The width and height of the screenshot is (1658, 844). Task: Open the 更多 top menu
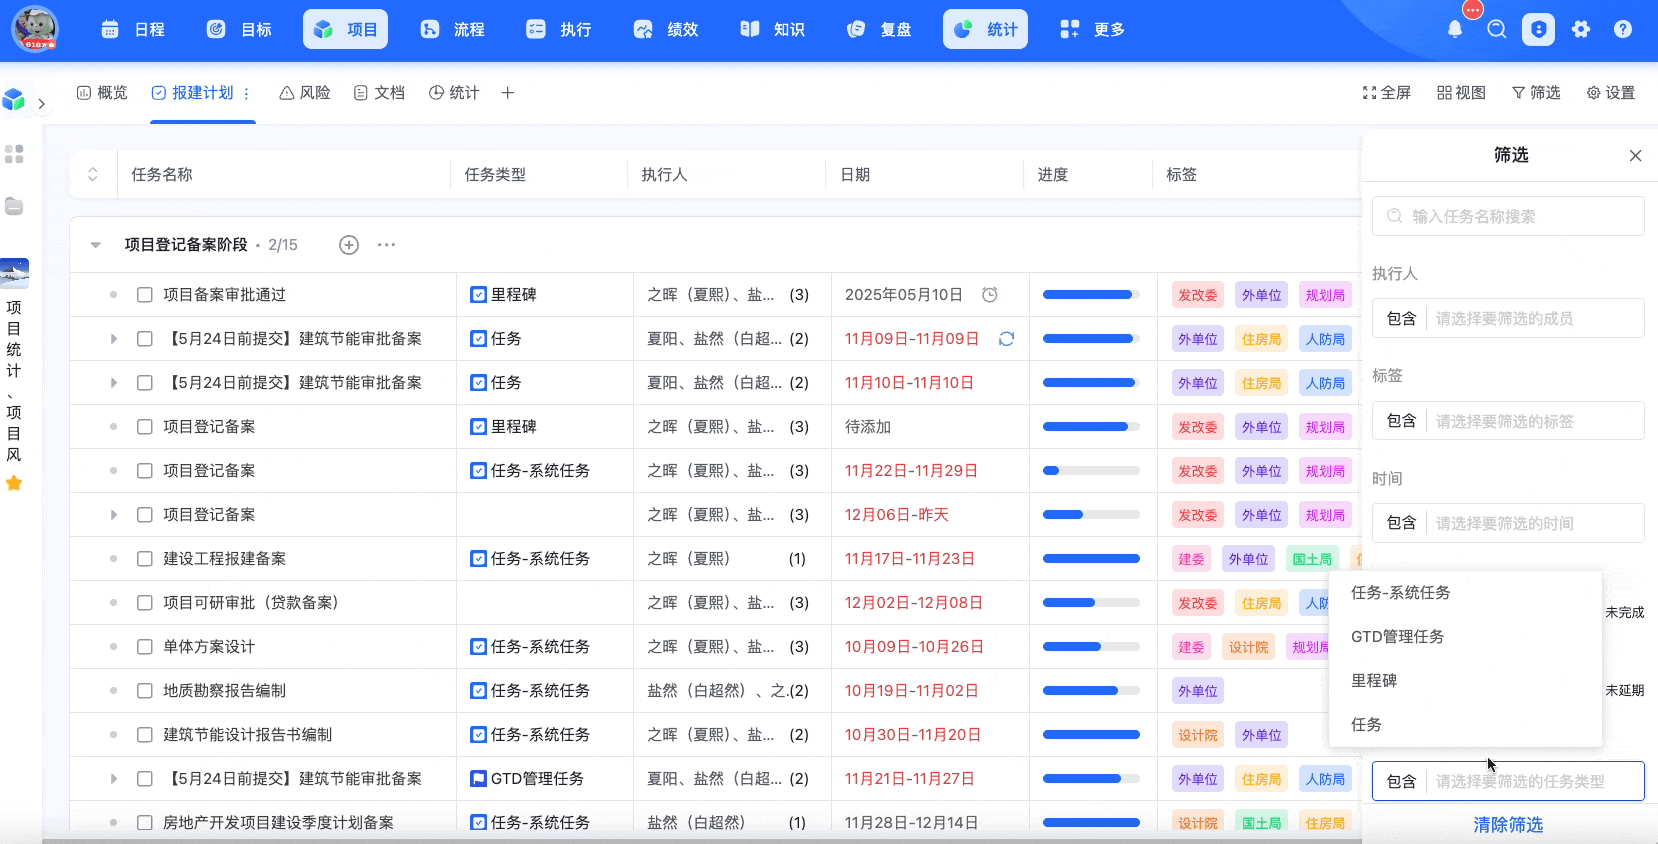pyautogui.click(x=1092, y=29)
